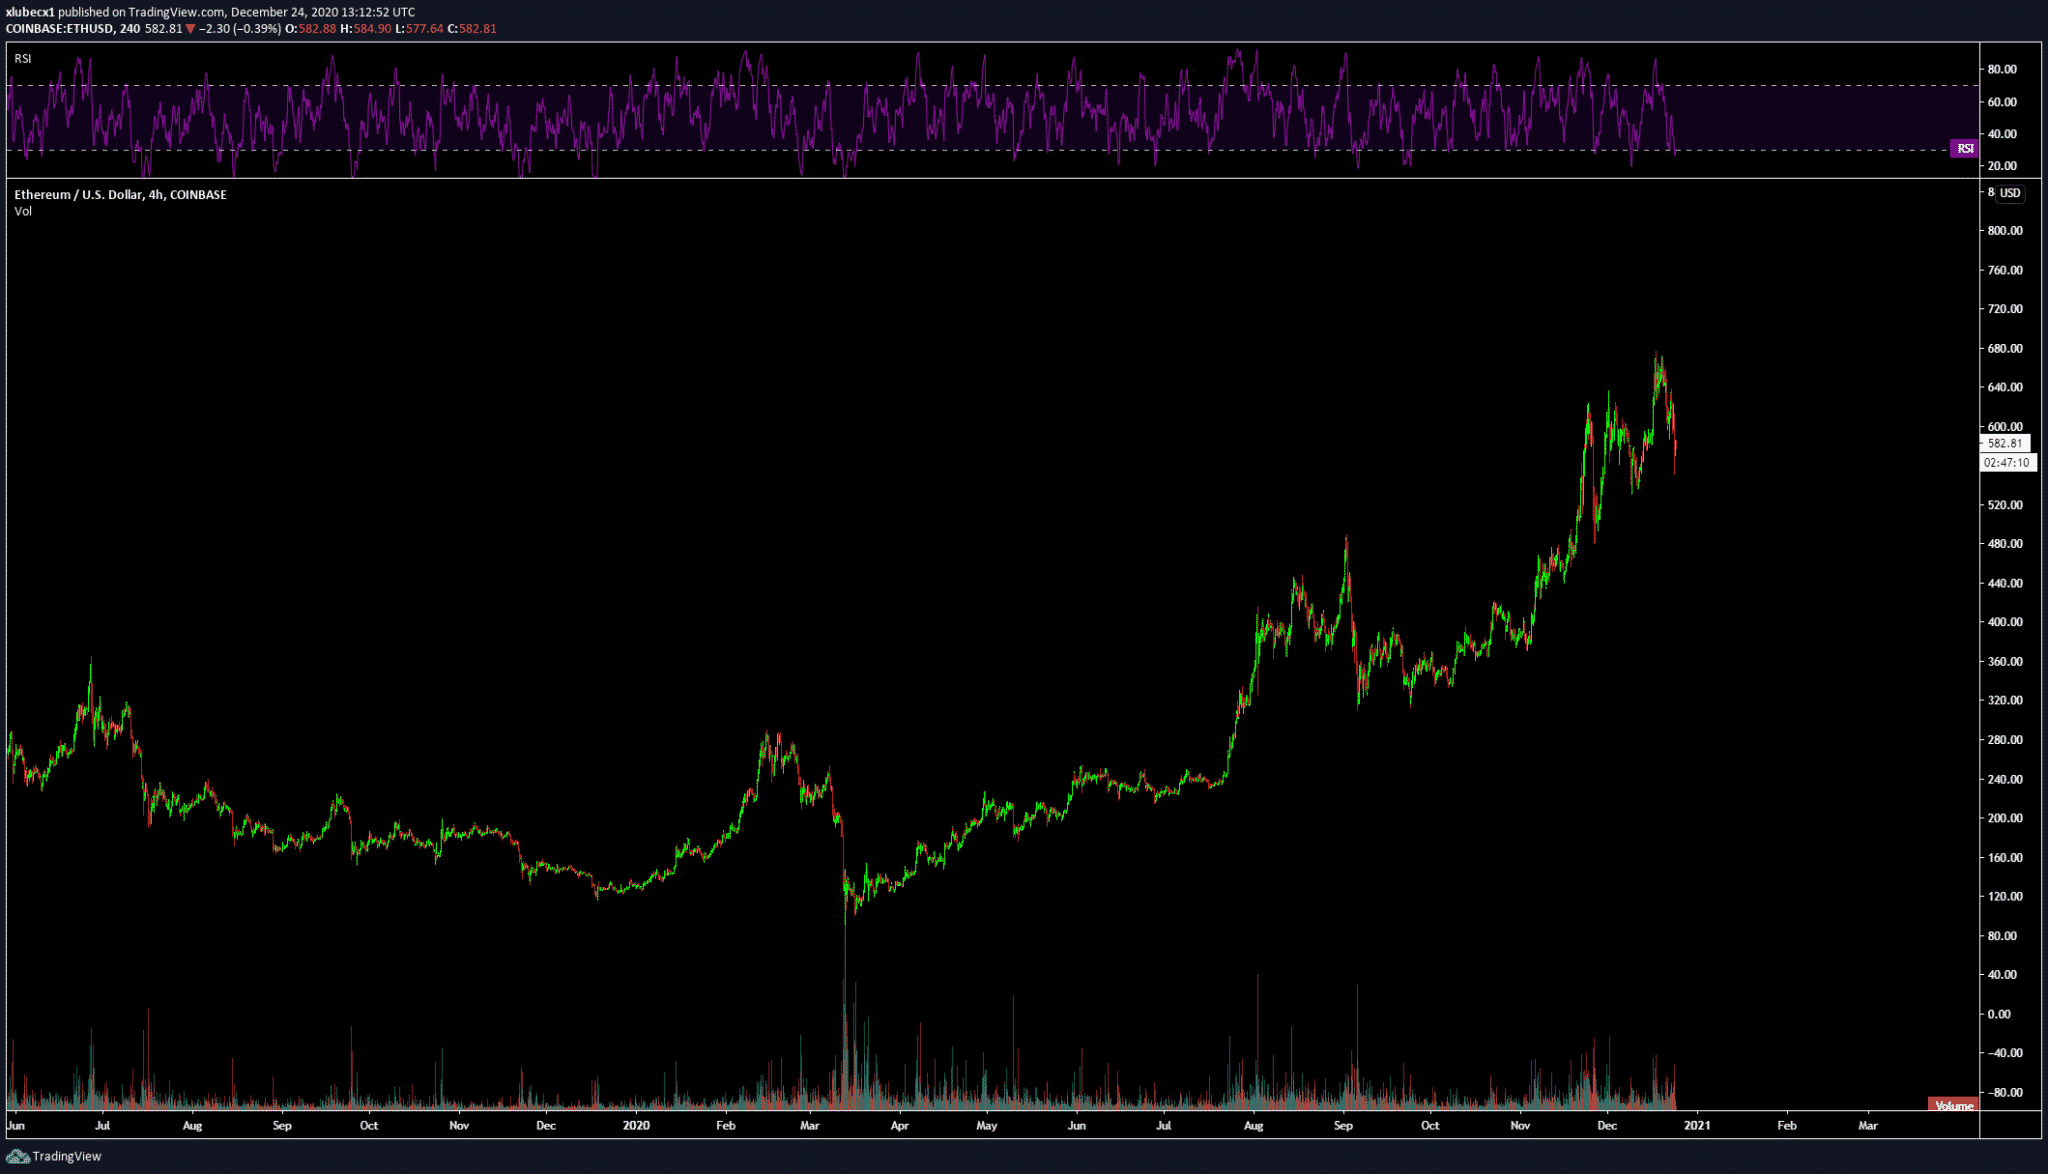Click the red down-arrow beside price change

tap(190, 29)
